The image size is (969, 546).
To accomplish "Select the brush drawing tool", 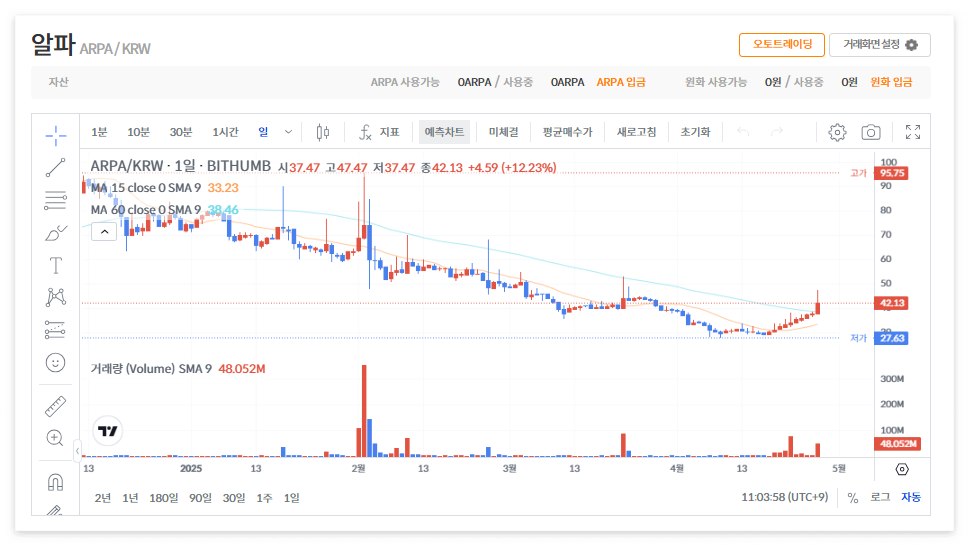I will 56,233.
